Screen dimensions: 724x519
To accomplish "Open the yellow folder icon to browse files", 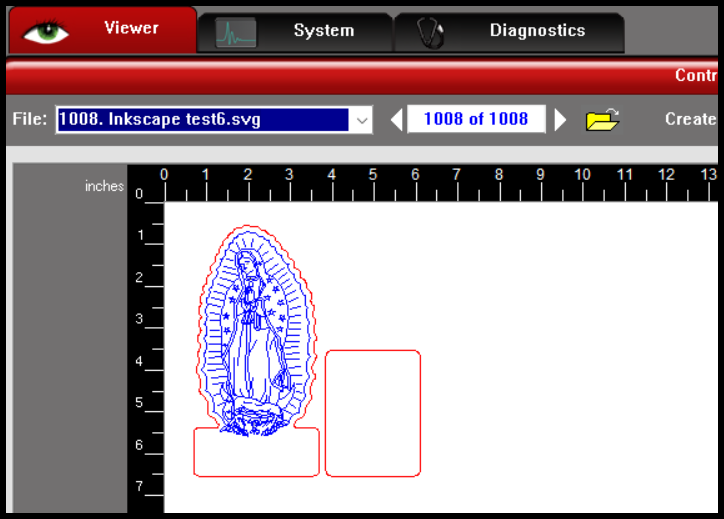I will point(602,120).
